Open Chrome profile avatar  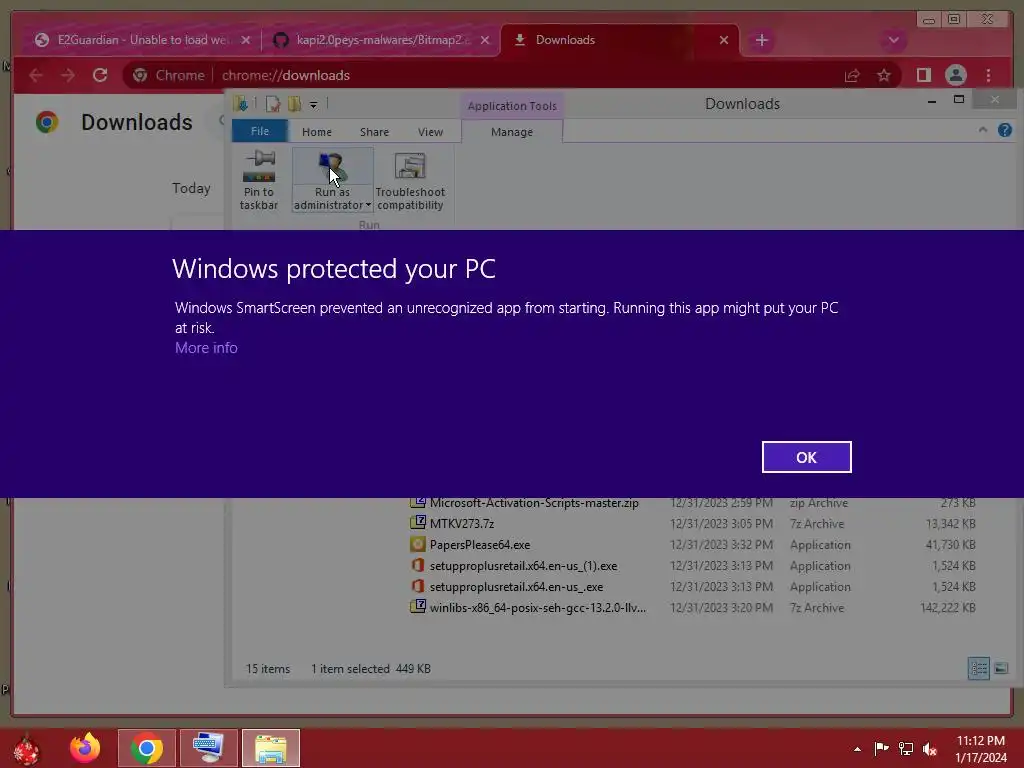point(955,75)
